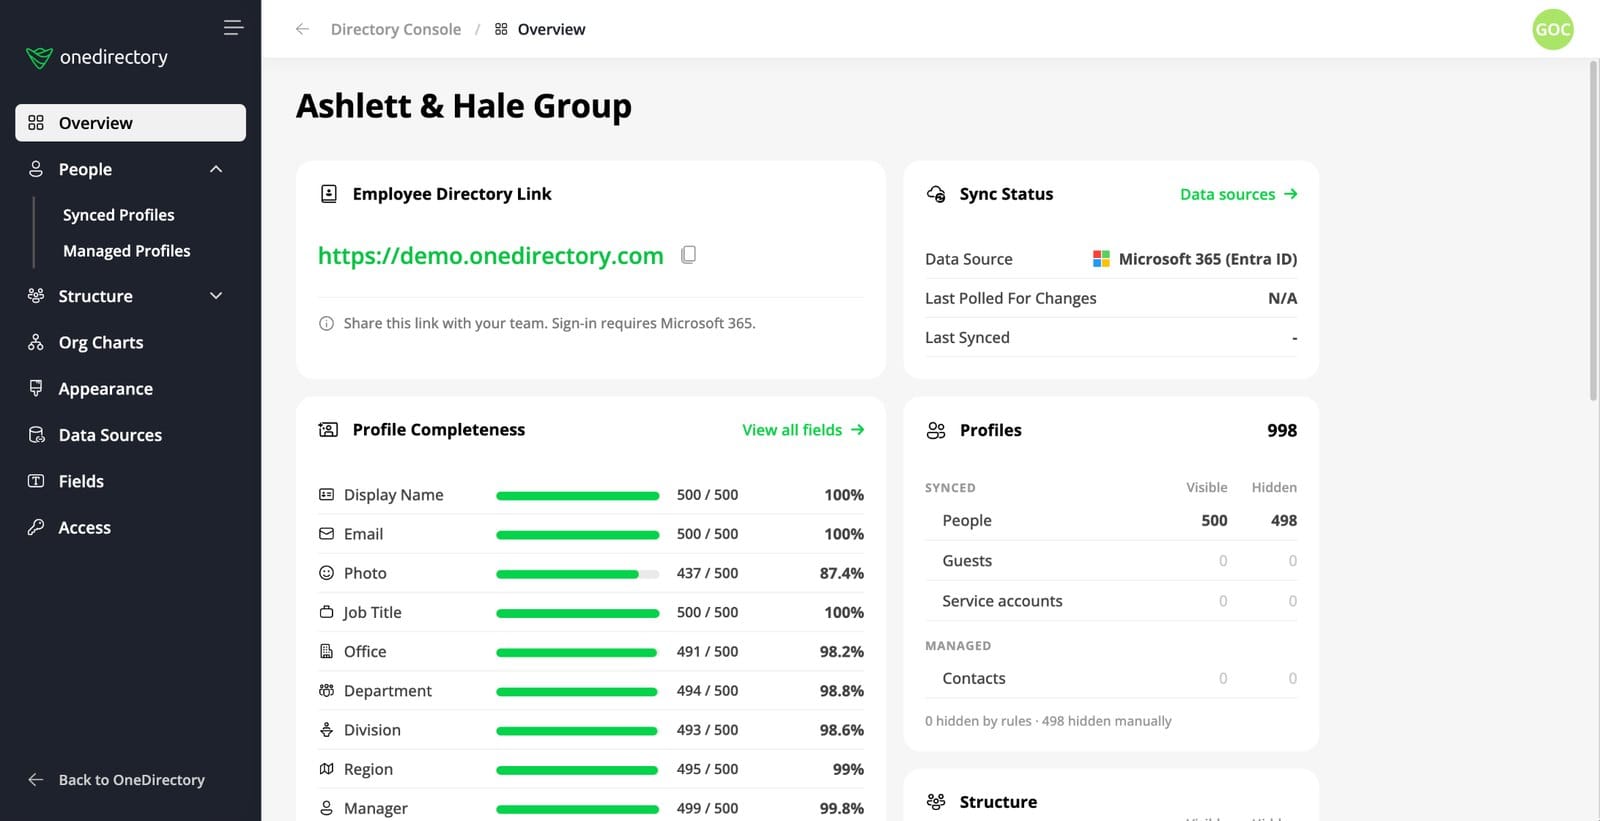1600x821 pixels.
Task: Click the onedirectory logo
Action: click(97, 57)
